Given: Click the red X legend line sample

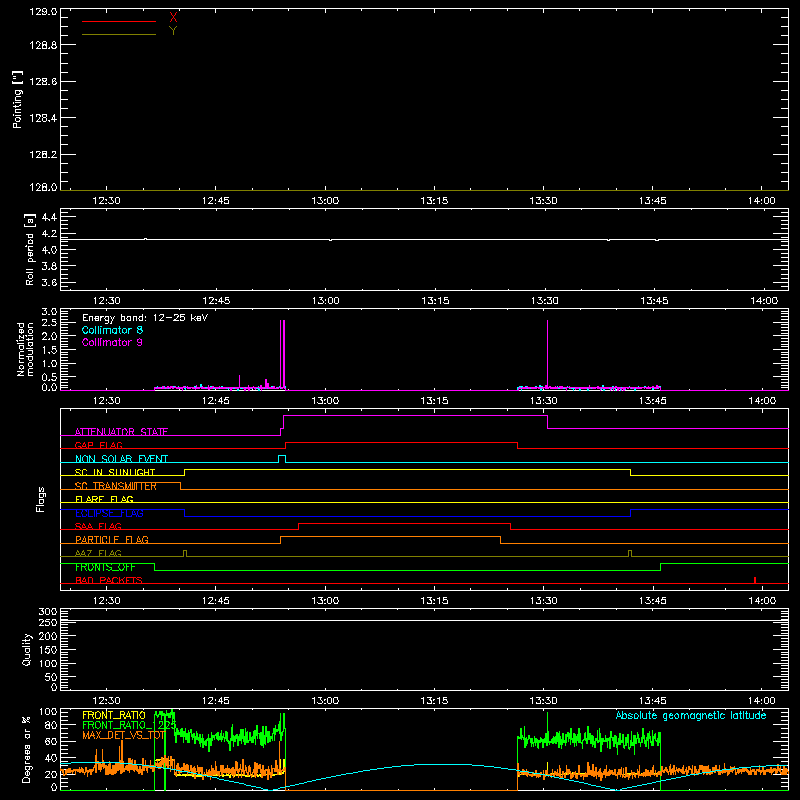Looking at the screenshot, I should click(119, 21).
